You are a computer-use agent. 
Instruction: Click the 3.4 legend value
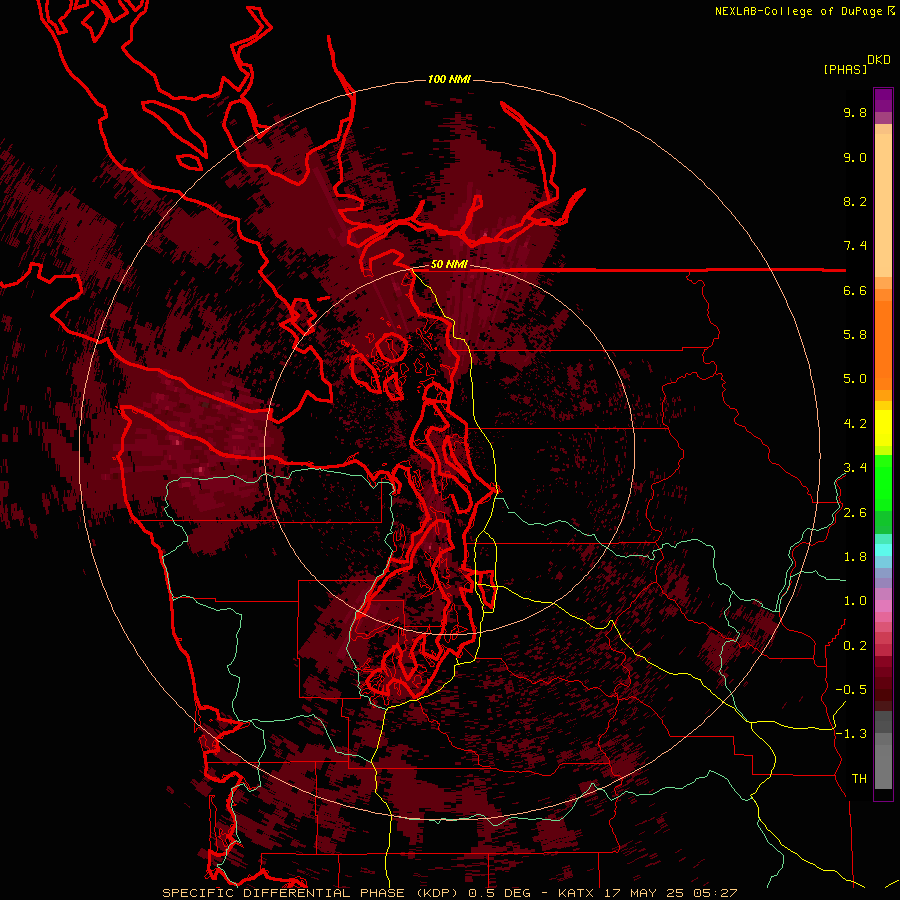pyautogui.click(x=855, y=468)
